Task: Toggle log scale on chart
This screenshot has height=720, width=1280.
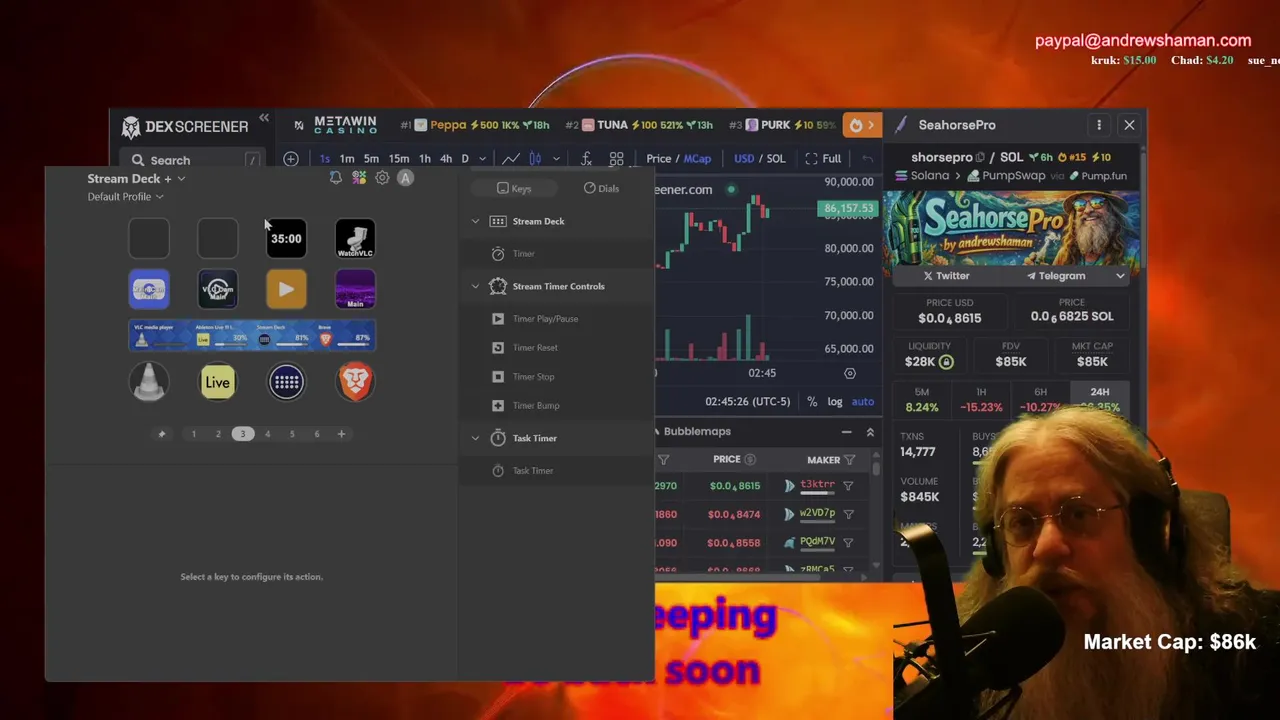Action: (x=835, y=402)
